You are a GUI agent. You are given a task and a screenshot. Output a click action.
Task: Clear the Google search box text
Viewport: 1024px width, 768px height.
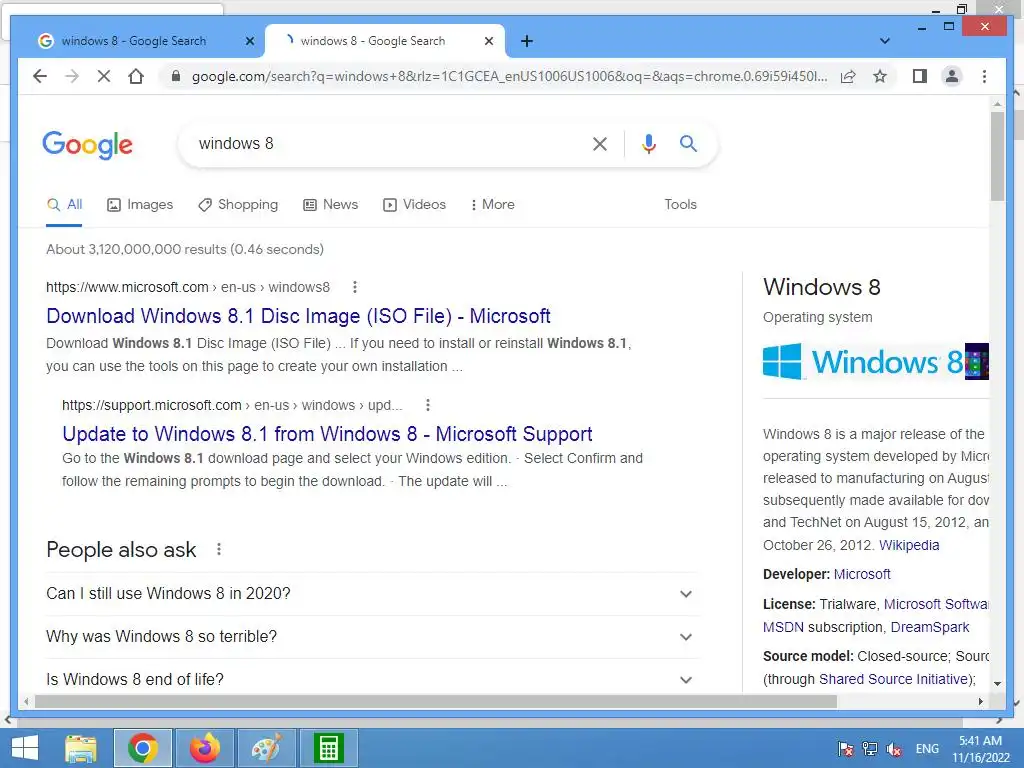[600, 144]
